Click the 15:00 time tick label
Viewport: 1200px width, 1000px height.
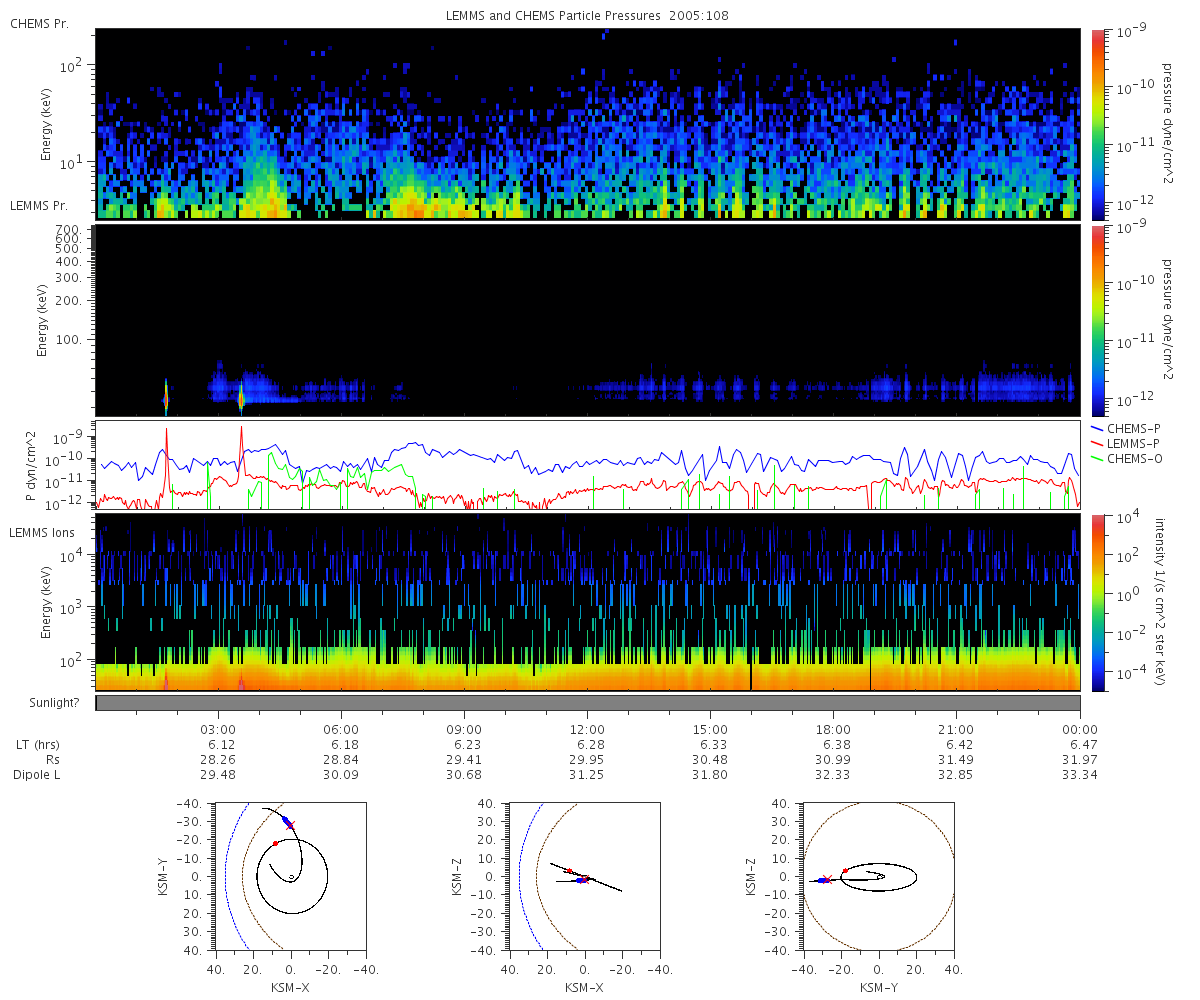(710, 730)
